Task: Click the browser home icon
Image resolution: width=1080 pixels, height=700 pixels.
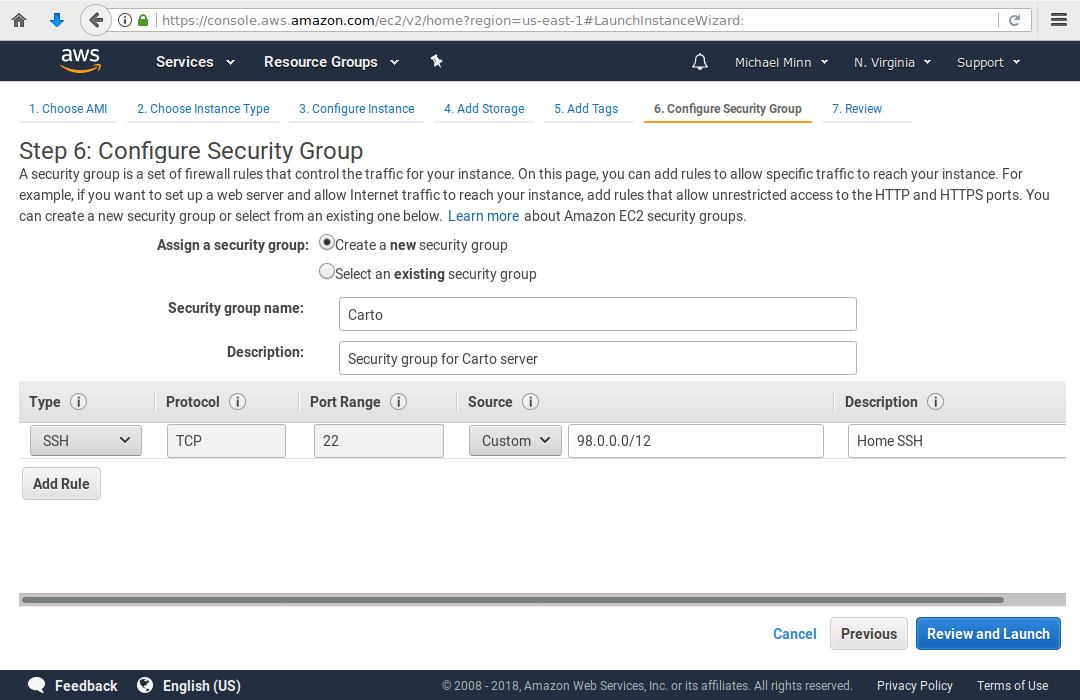Action: point(19,20)
